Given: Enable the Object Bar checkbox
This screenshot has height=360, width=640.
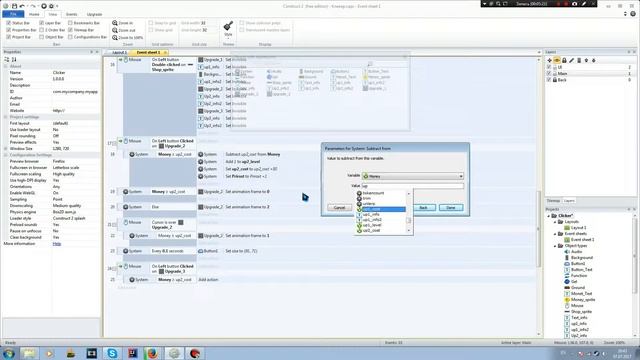Looking at the screenshot, I should (41, 37).
